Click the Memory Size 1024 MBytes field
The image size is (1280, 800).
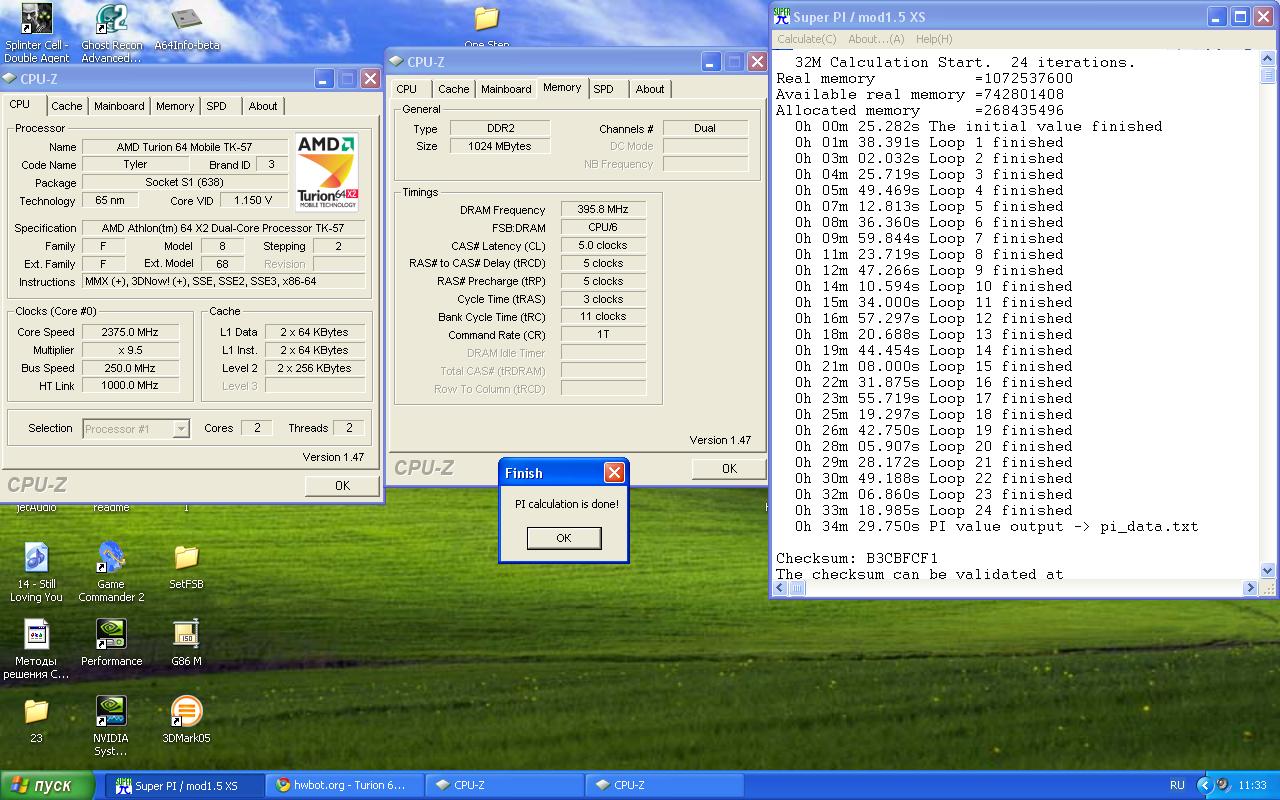(499, 146)
